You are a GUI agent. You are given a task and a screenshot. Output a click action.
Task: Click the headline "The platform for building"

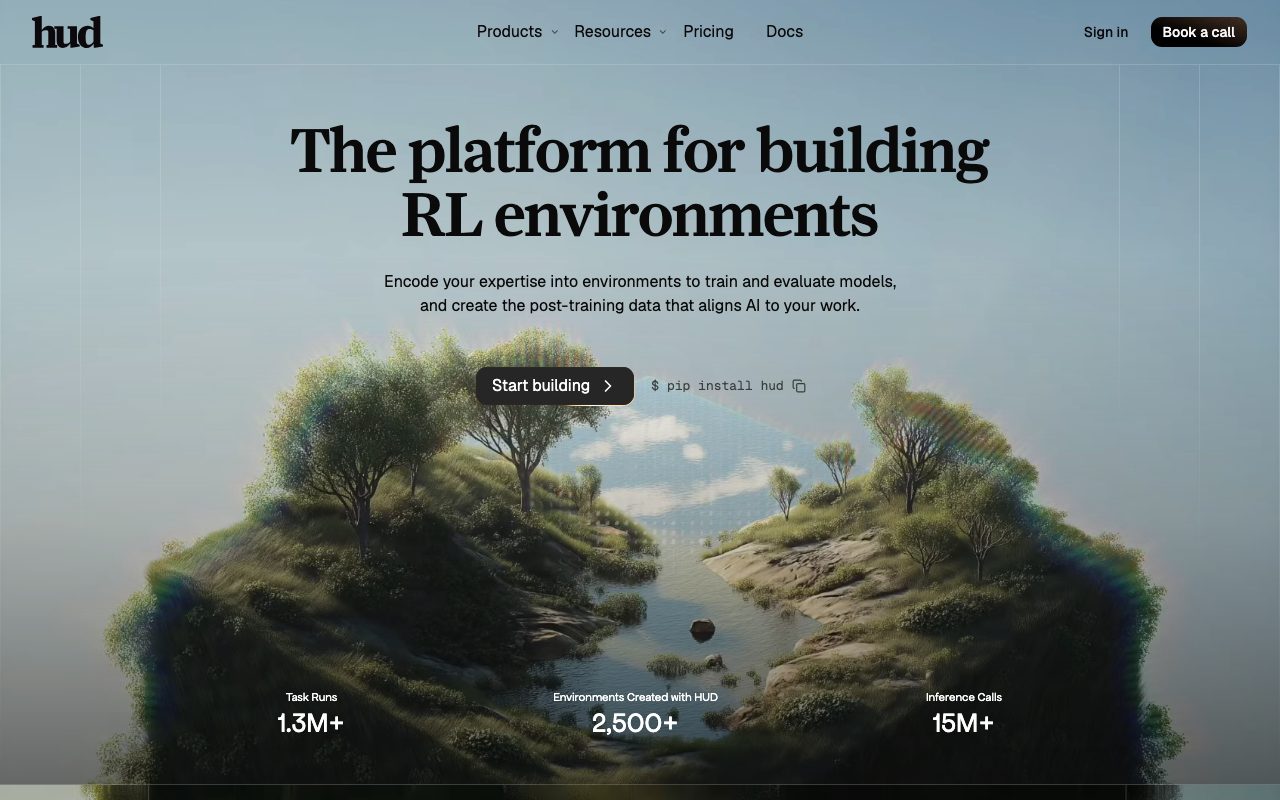coord(640,151)
